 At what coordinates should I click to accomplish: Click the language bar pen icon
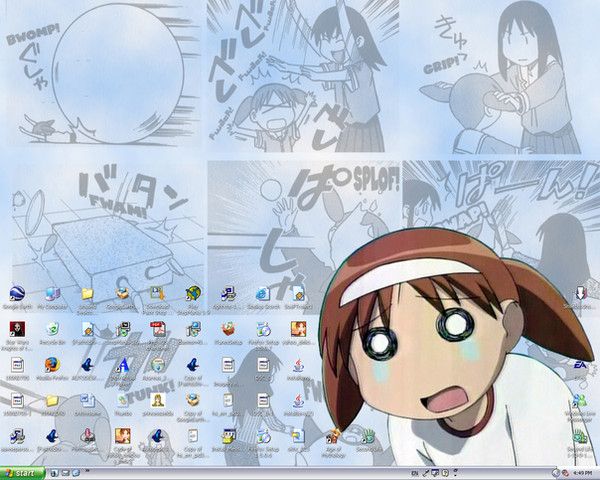tap(425, 473)
